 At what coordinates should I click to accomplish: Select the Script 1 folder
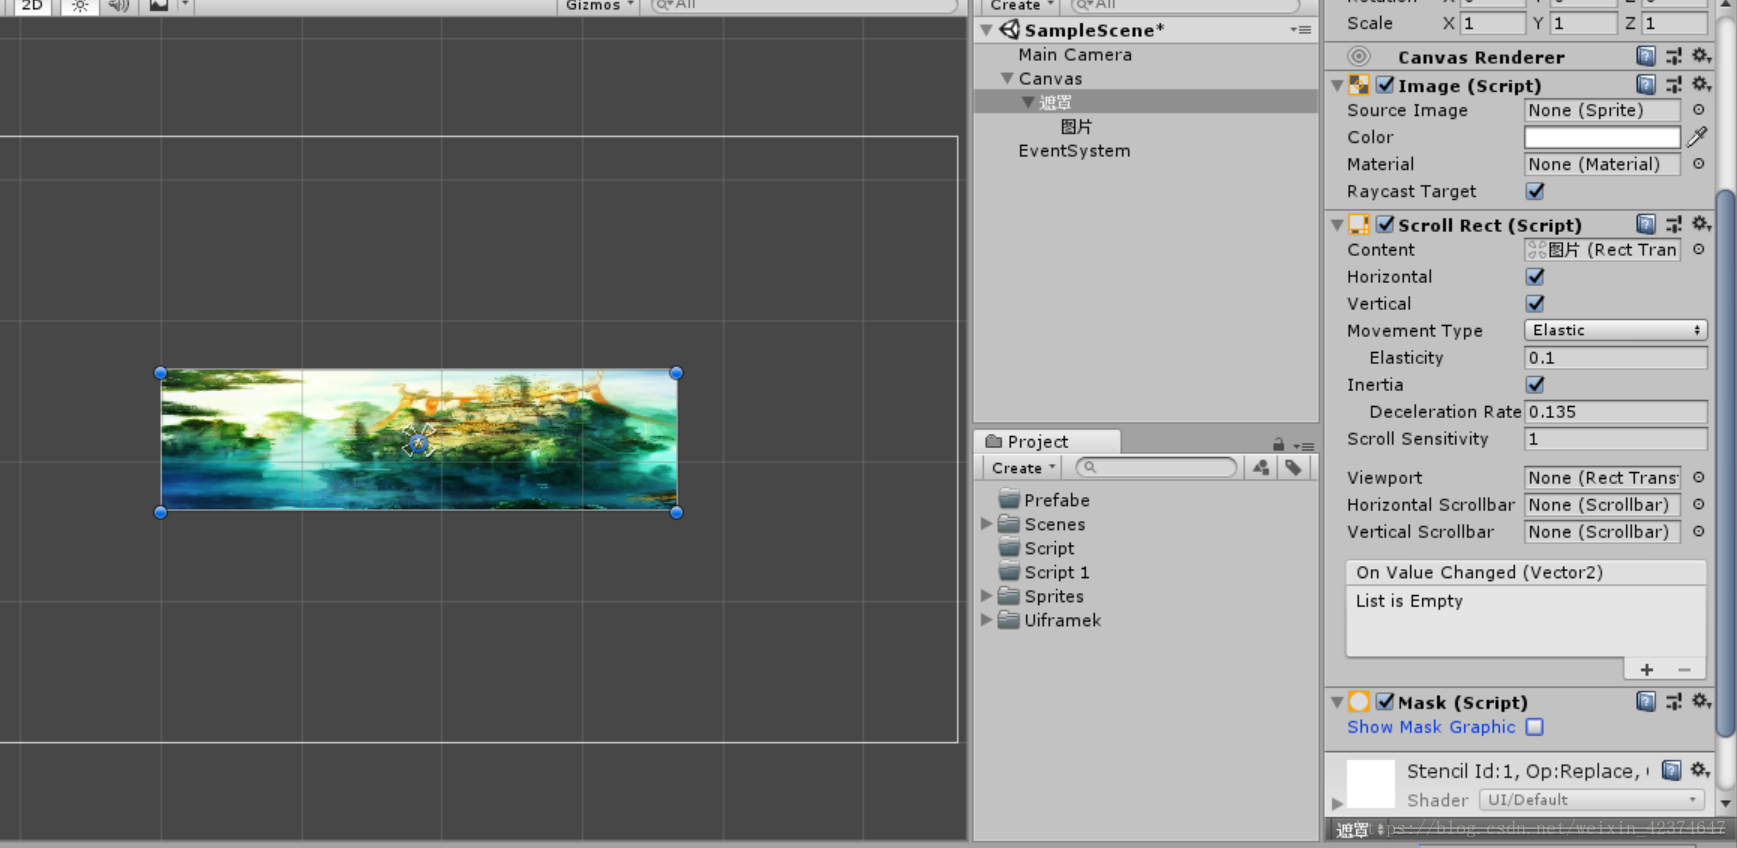[x=1056, y=572]
